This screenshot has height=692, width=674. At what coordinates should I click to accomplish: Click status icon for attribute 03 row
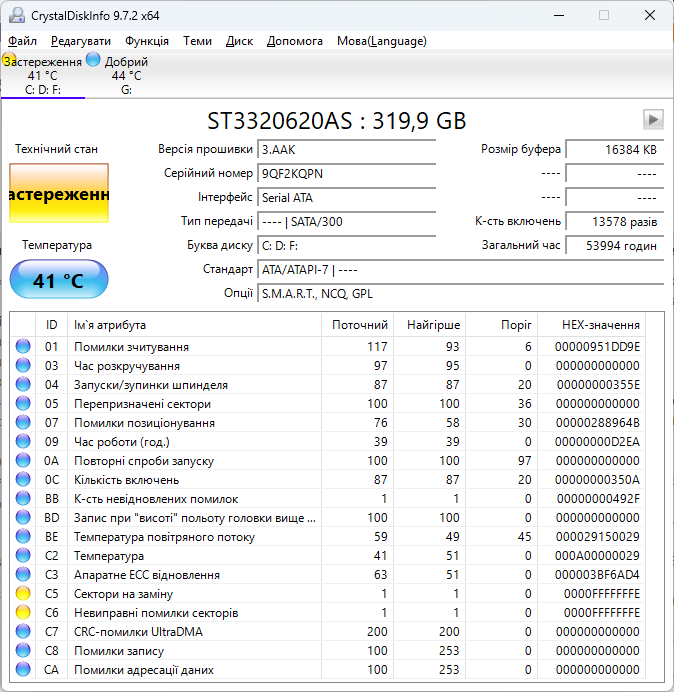[23, 365]
